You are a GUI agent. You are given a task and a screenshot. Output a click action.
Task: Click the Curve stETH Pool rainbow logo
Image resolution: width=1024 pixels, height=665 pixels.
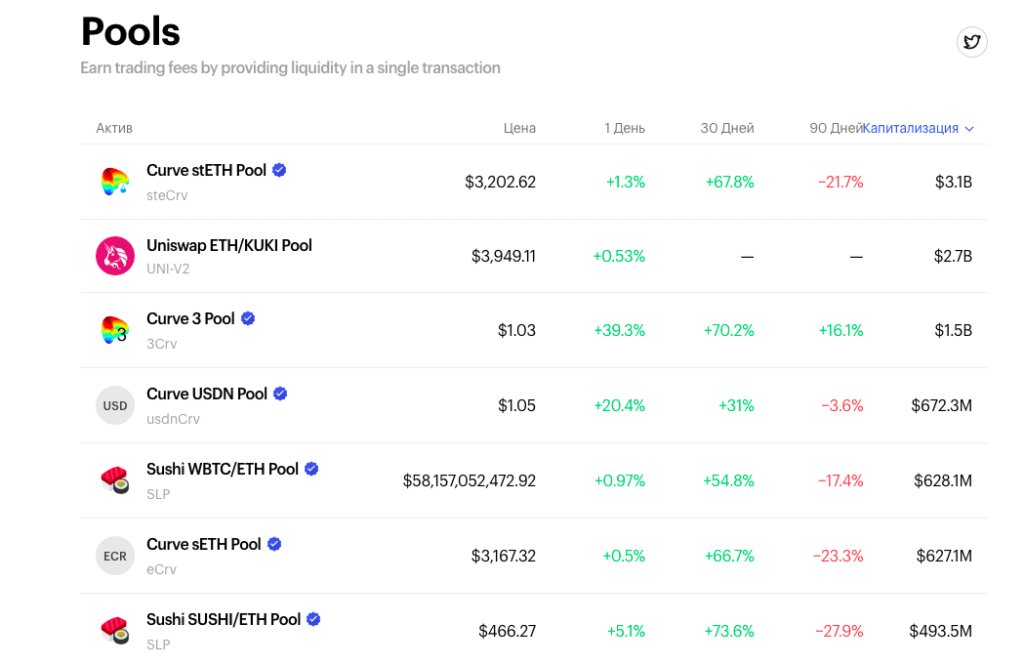115,182
